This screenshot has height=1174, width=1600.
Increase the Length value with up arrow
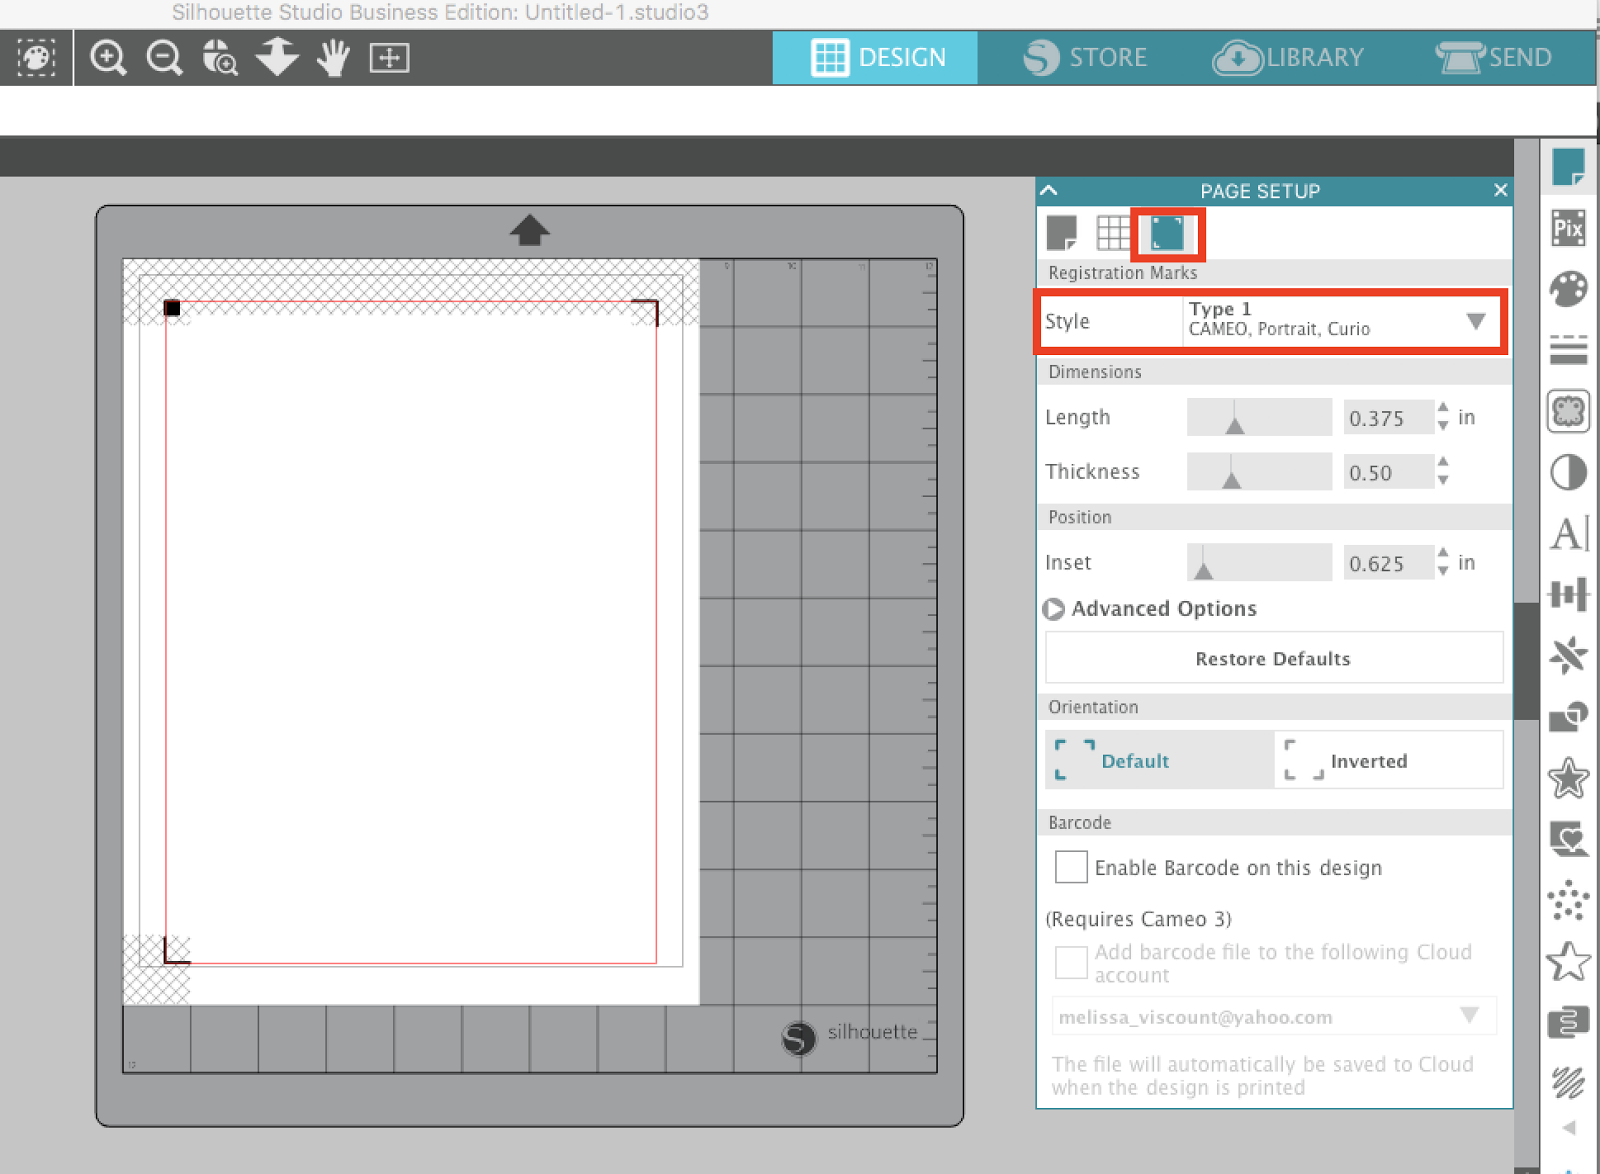point(1442,408)
